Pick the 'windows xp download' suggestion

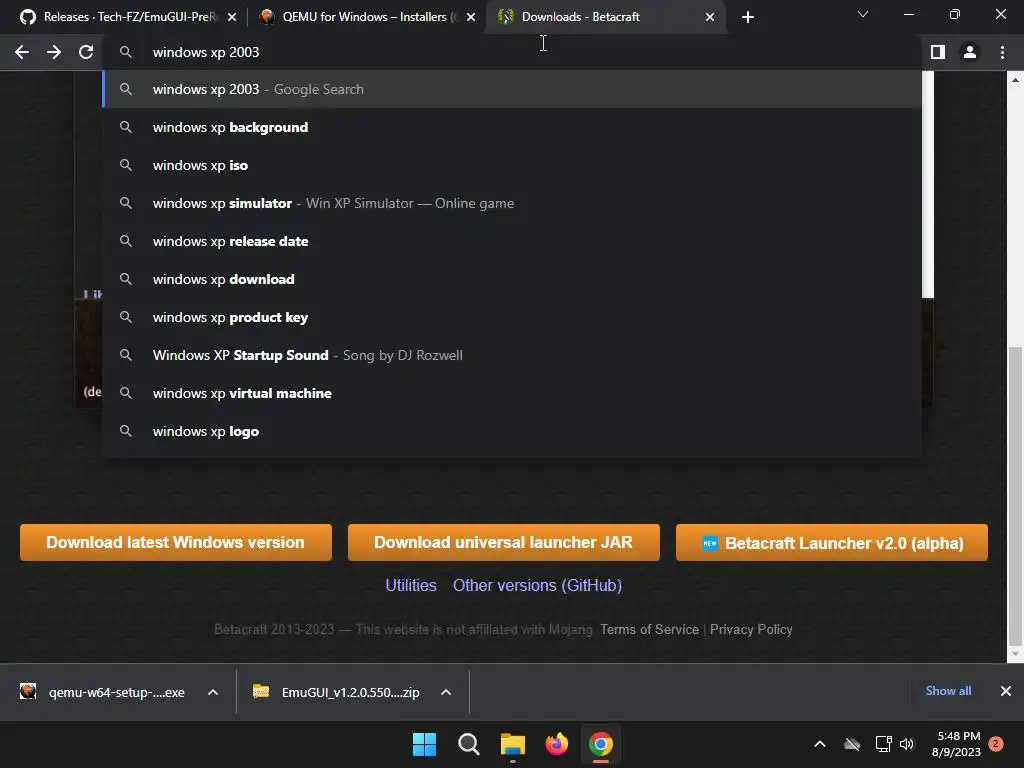click(x=513, y=279)
